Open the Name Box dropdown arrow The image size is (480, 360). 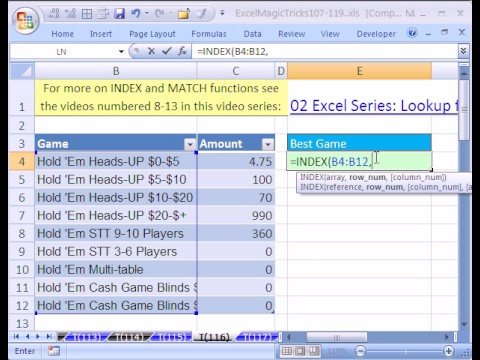(121, 52)
